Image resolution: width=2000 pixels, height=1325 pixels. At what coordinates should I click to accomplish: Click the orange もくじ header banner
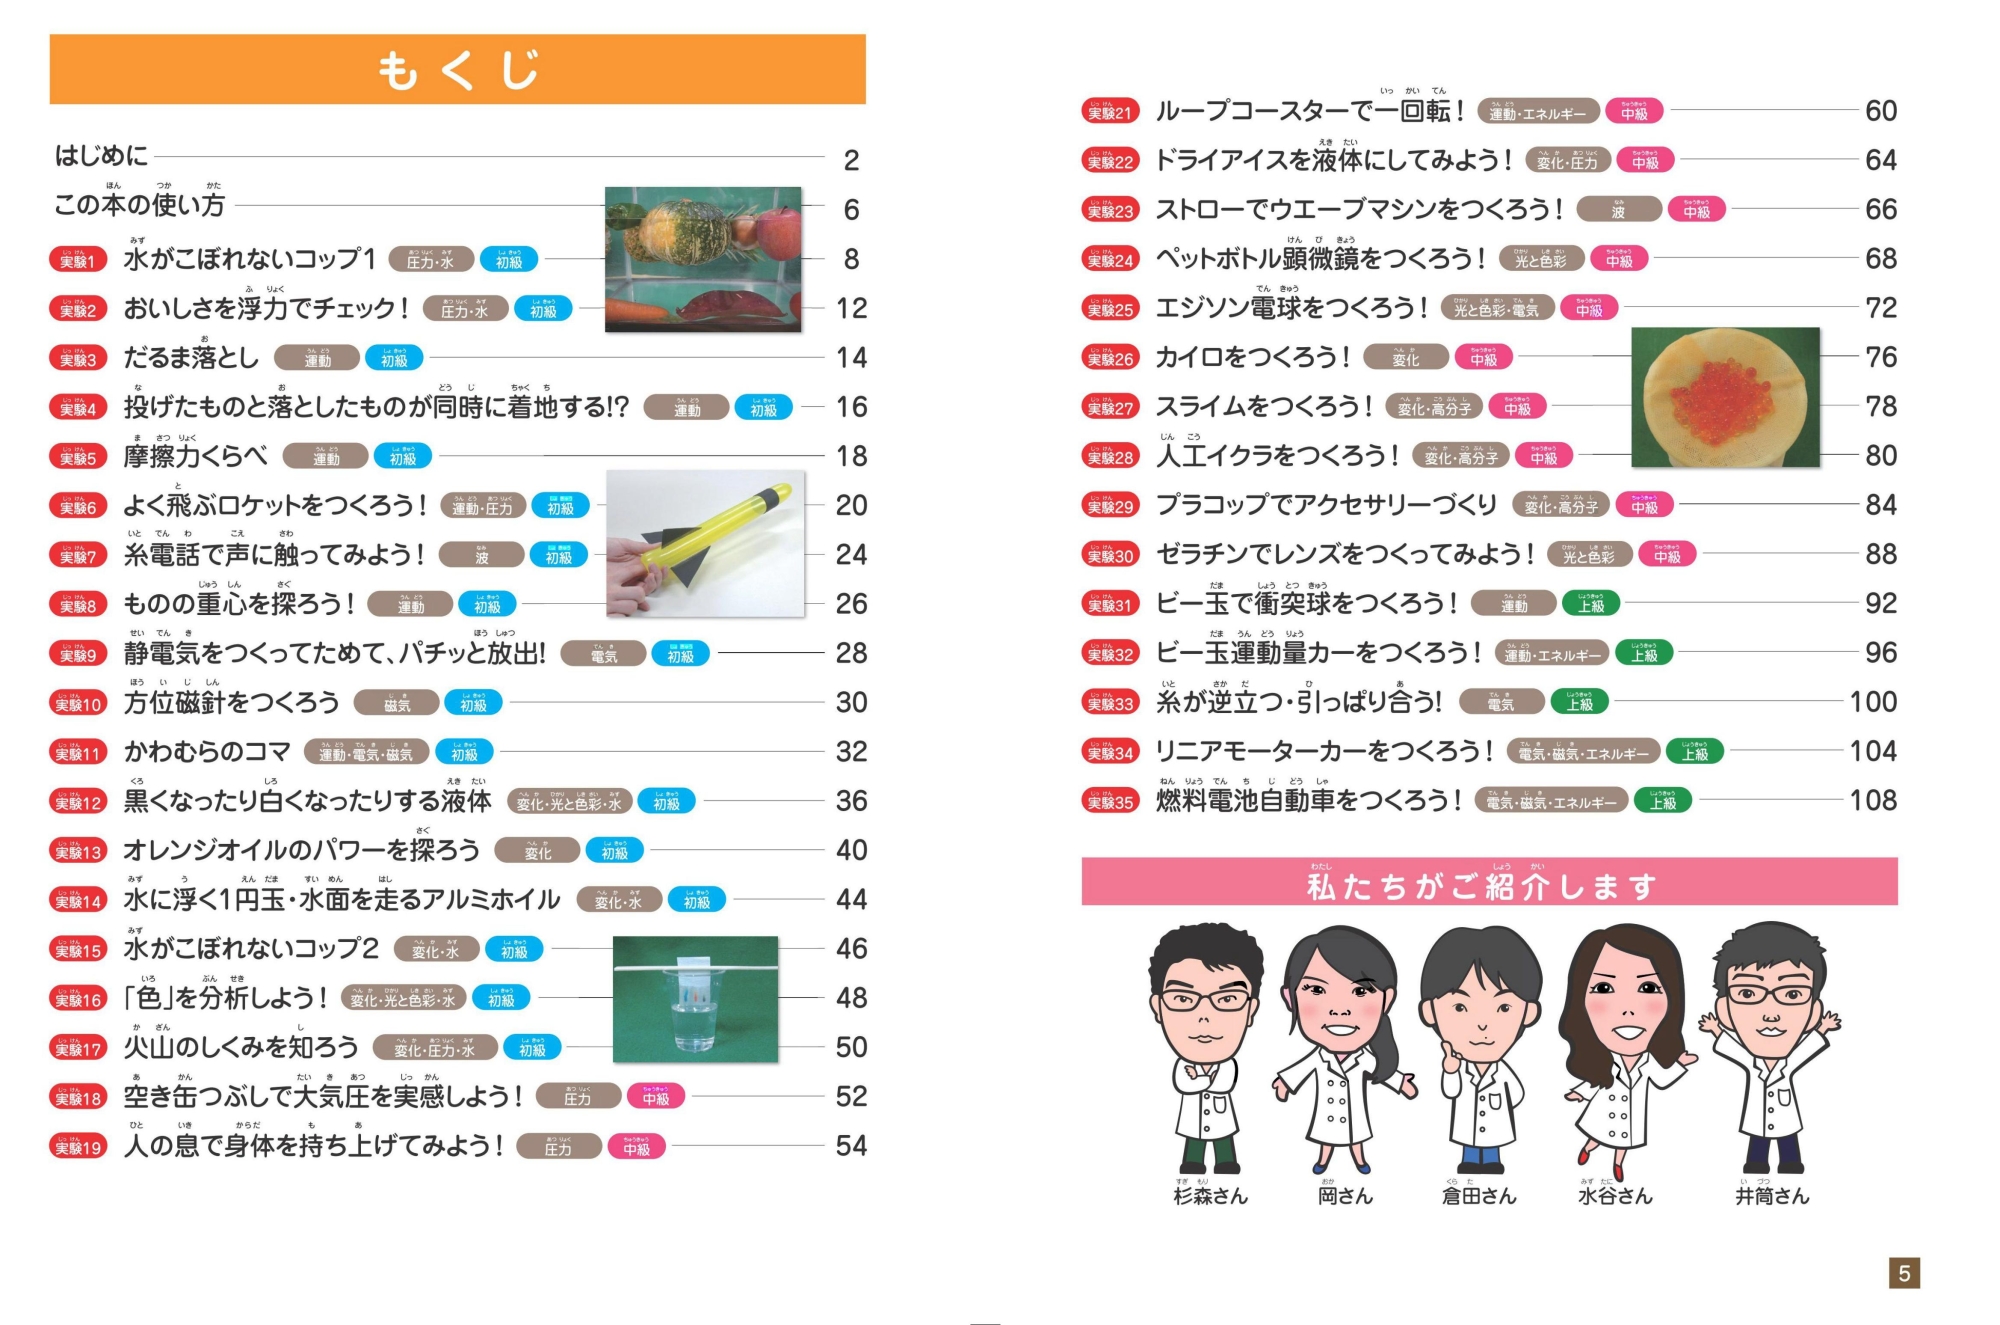[x=457, y=69]
